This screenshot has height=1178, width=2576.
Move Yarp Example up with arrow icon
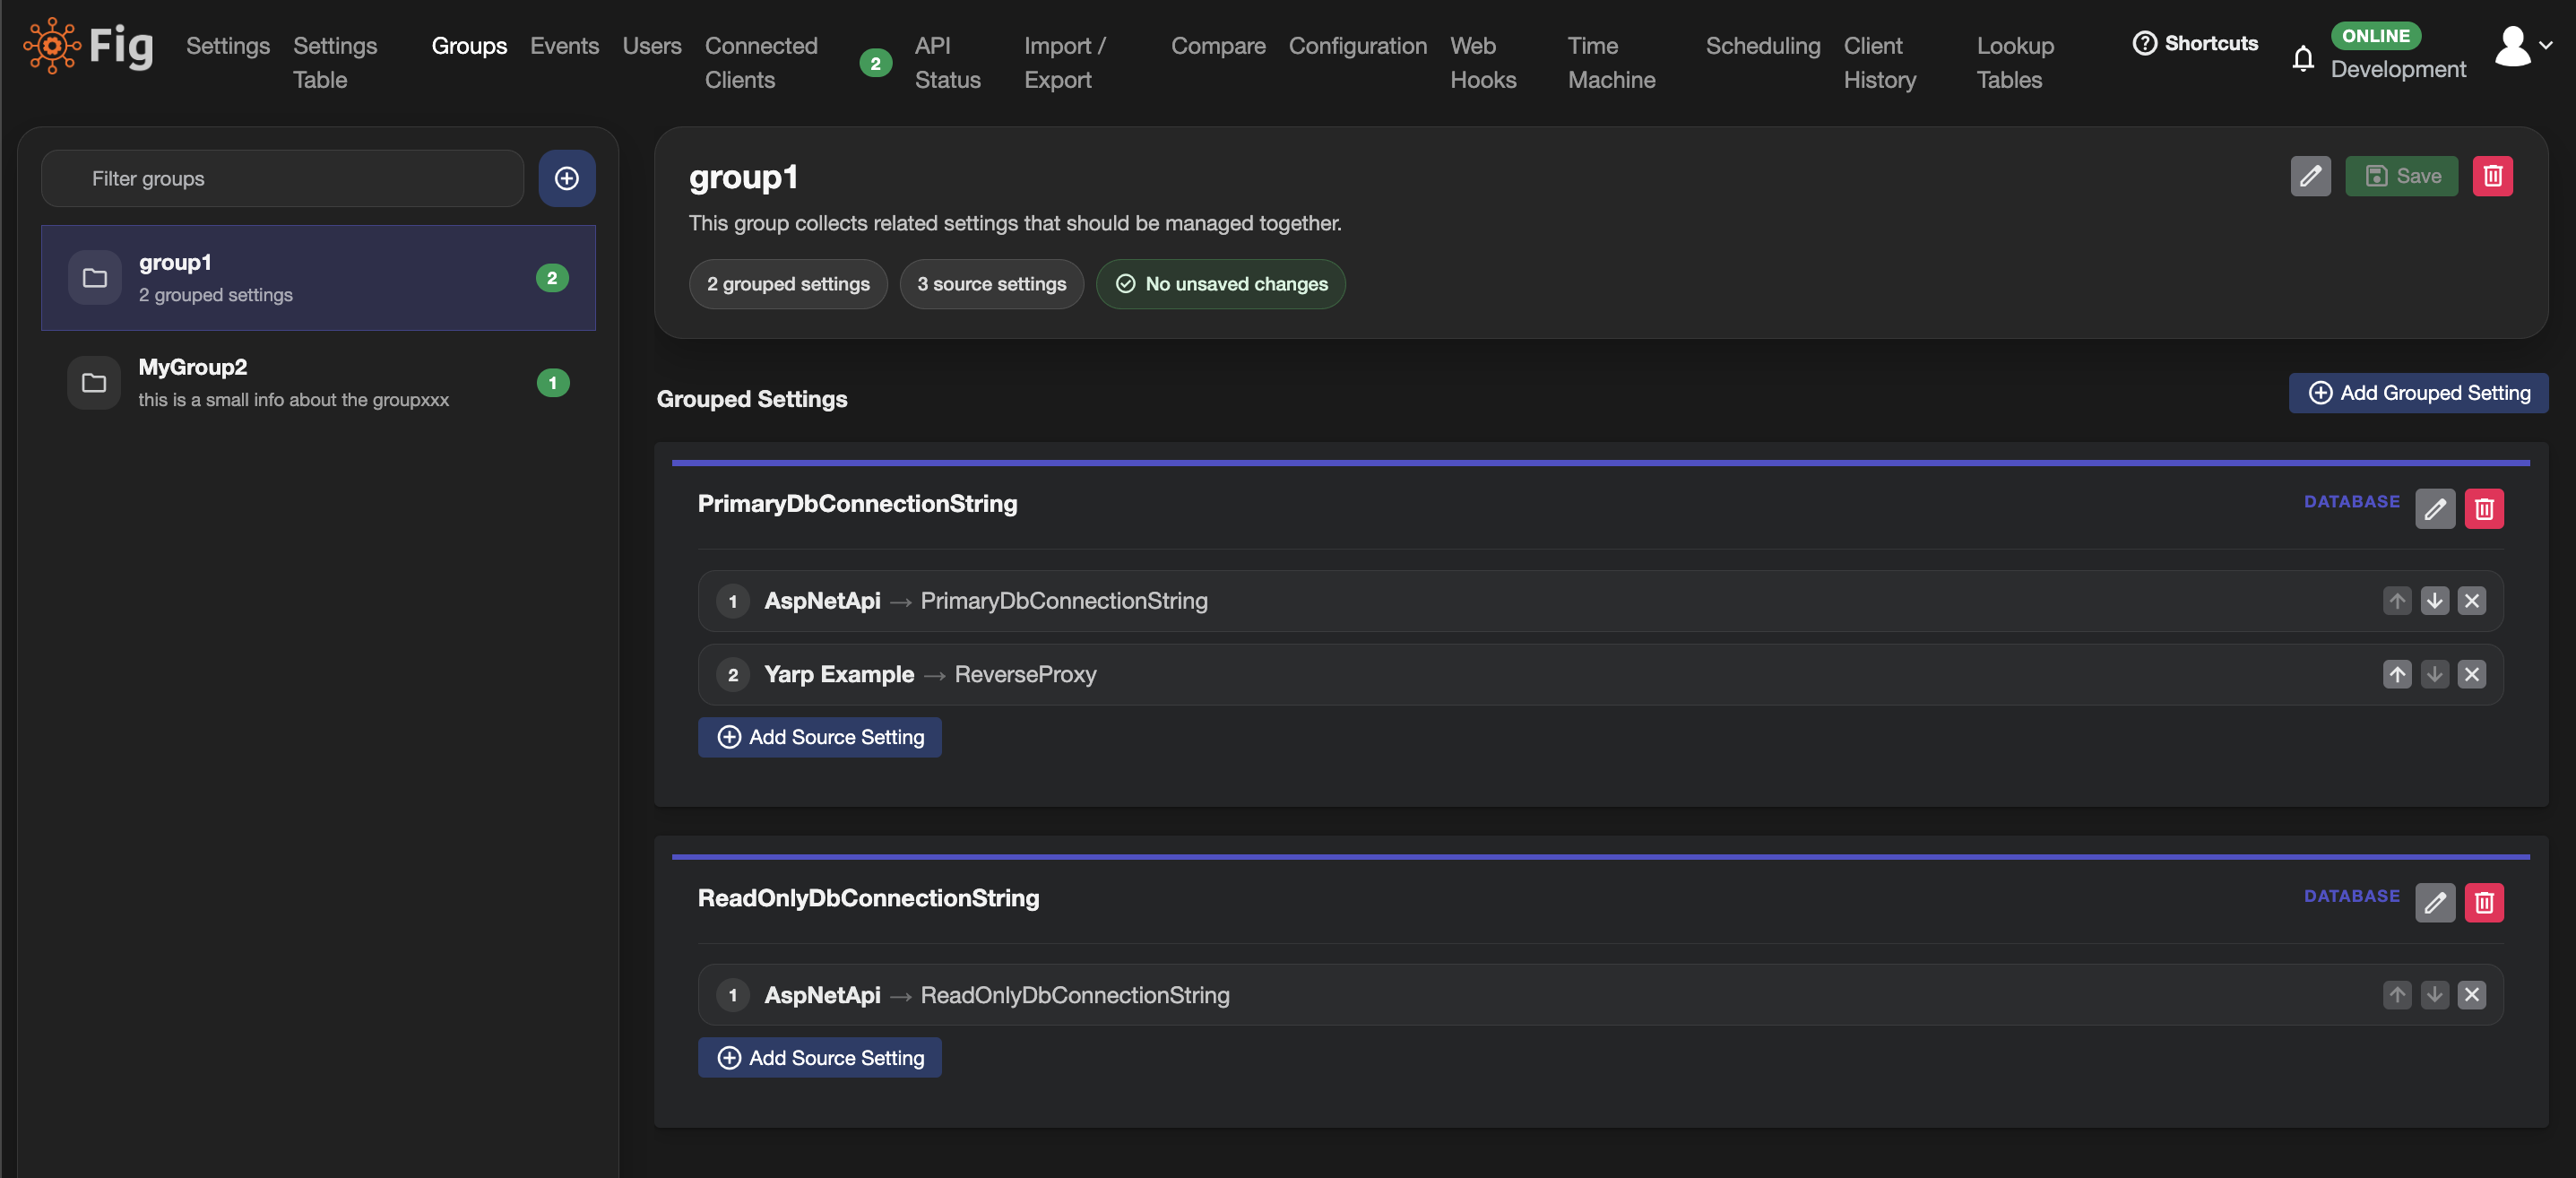[2397, 675]
